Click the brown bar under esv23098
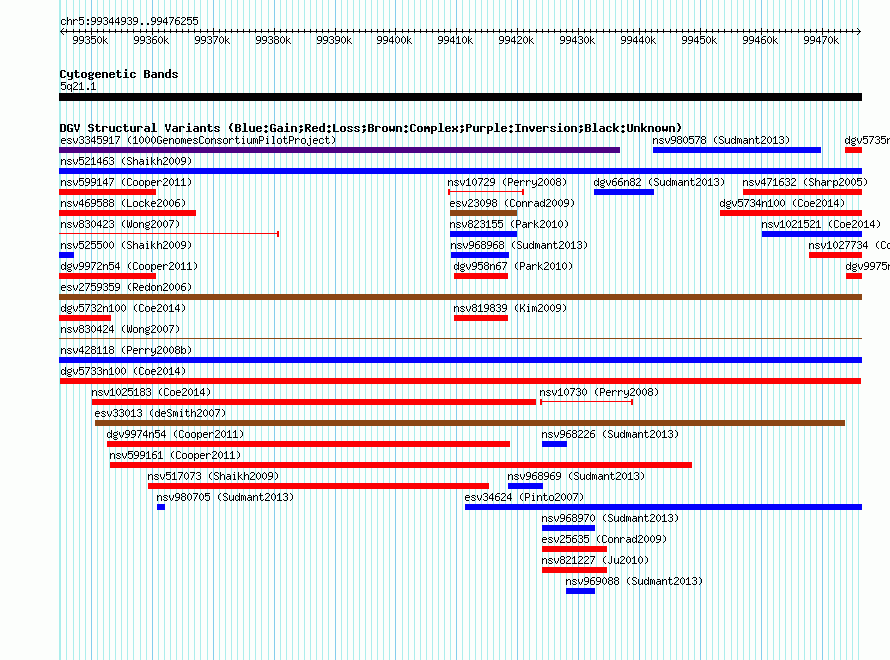This screenshot has height=660, width=890. click(483, 213)
